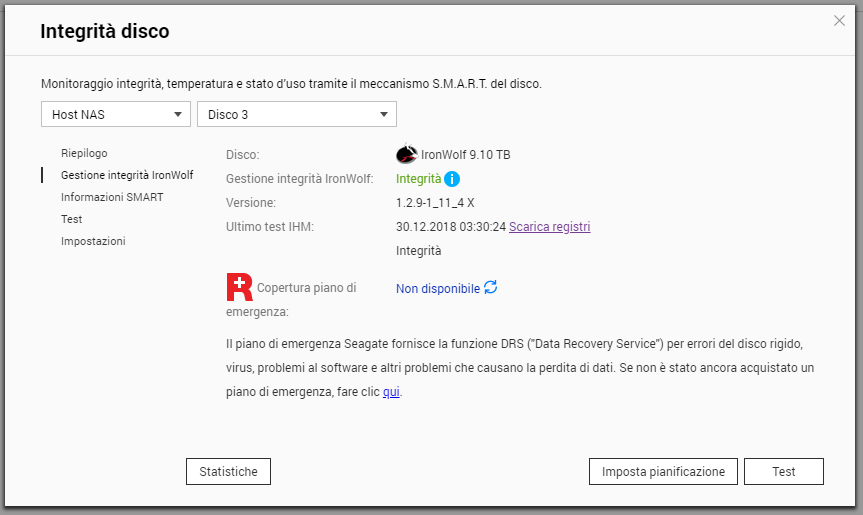Open the Host NAS dropdown

tap(116, 115)
